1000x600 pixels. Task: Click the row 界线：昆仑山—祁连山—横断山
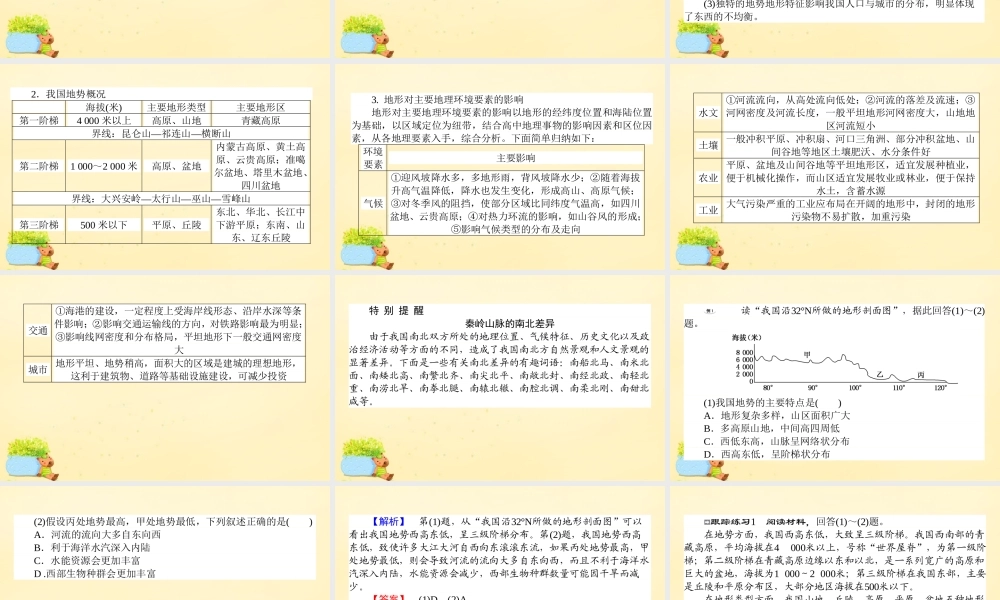click(x=161, y=133)
